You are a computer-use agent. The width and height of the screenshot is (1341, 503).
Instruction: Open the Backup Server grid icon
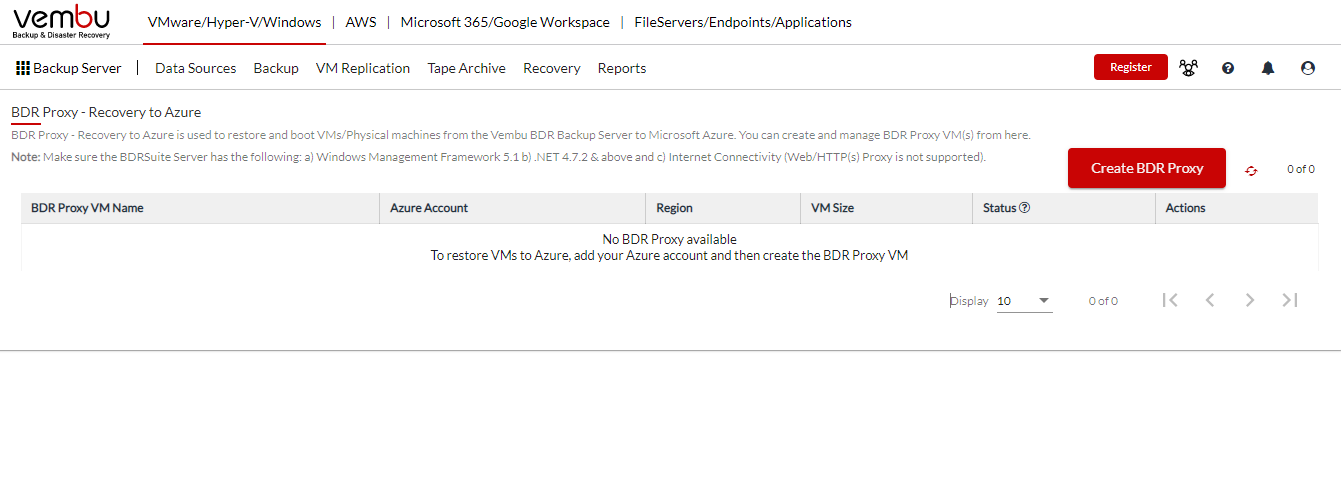point(23,68)
